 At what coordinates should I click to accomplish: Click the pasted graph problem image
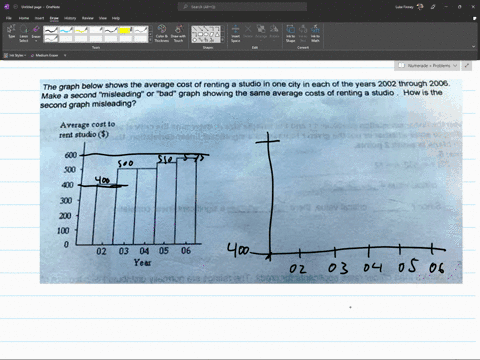pos(251,182)
